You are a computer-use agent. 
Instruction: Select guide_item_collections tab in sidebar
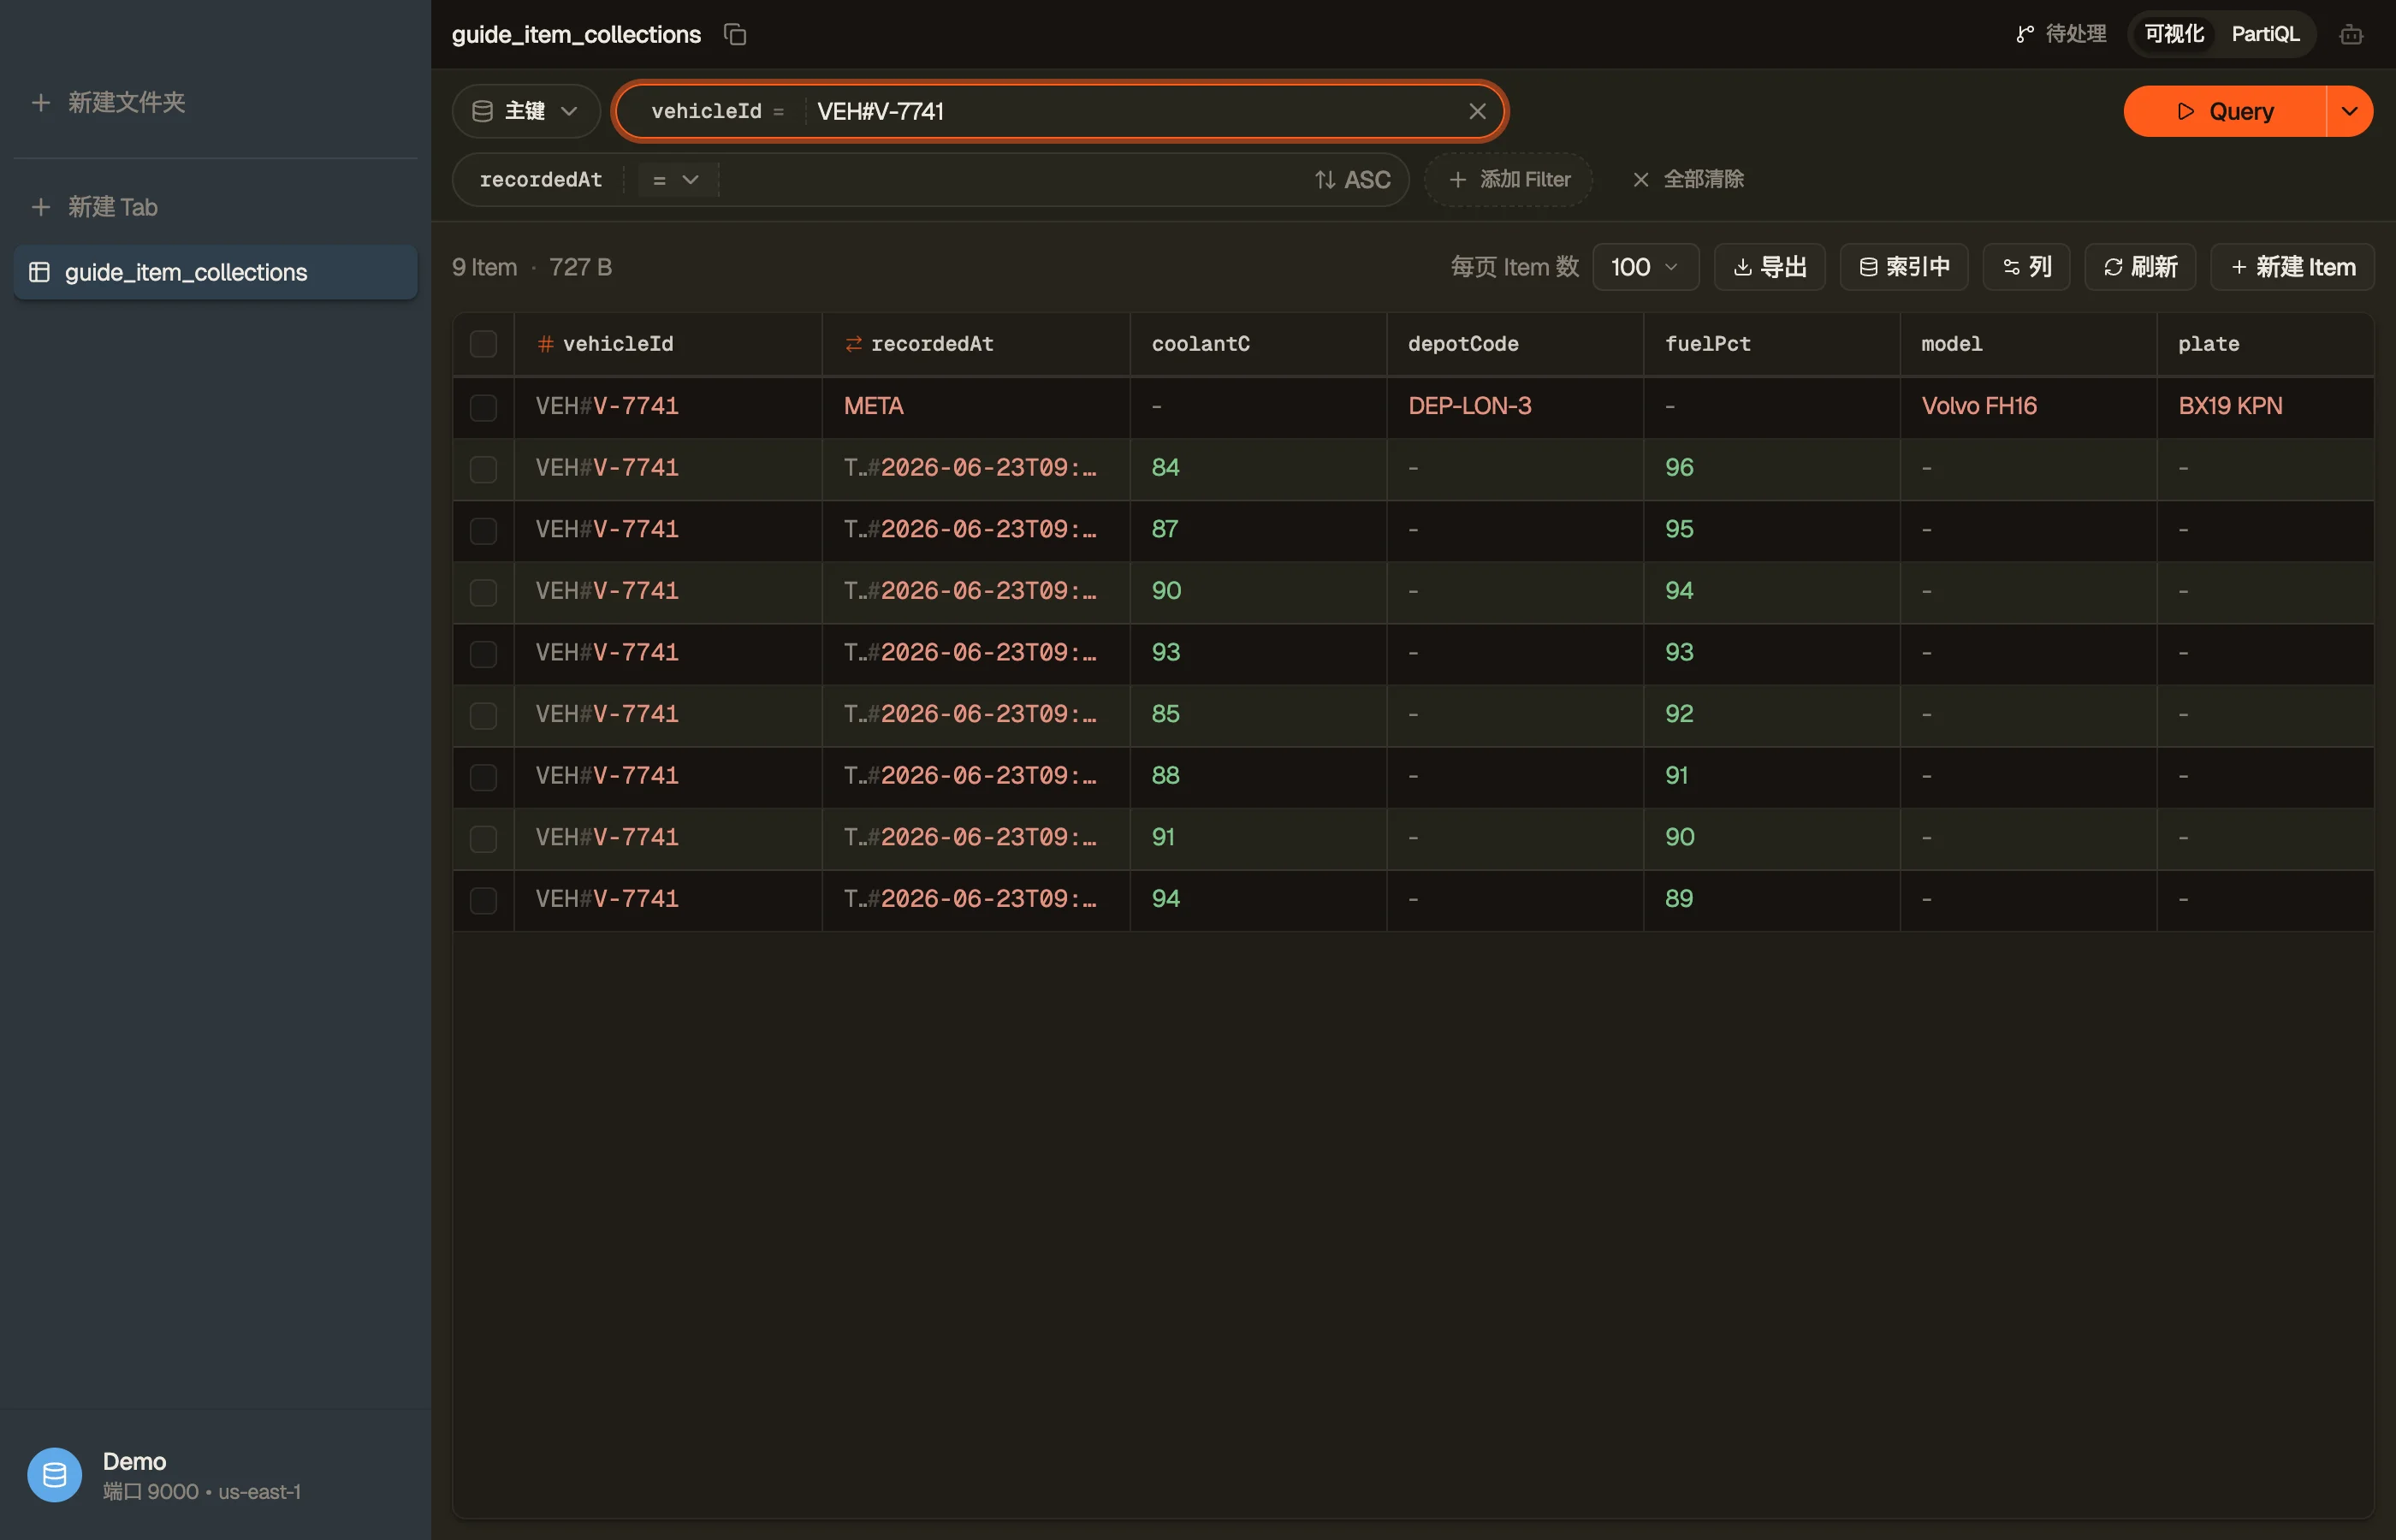click(215, 272)
